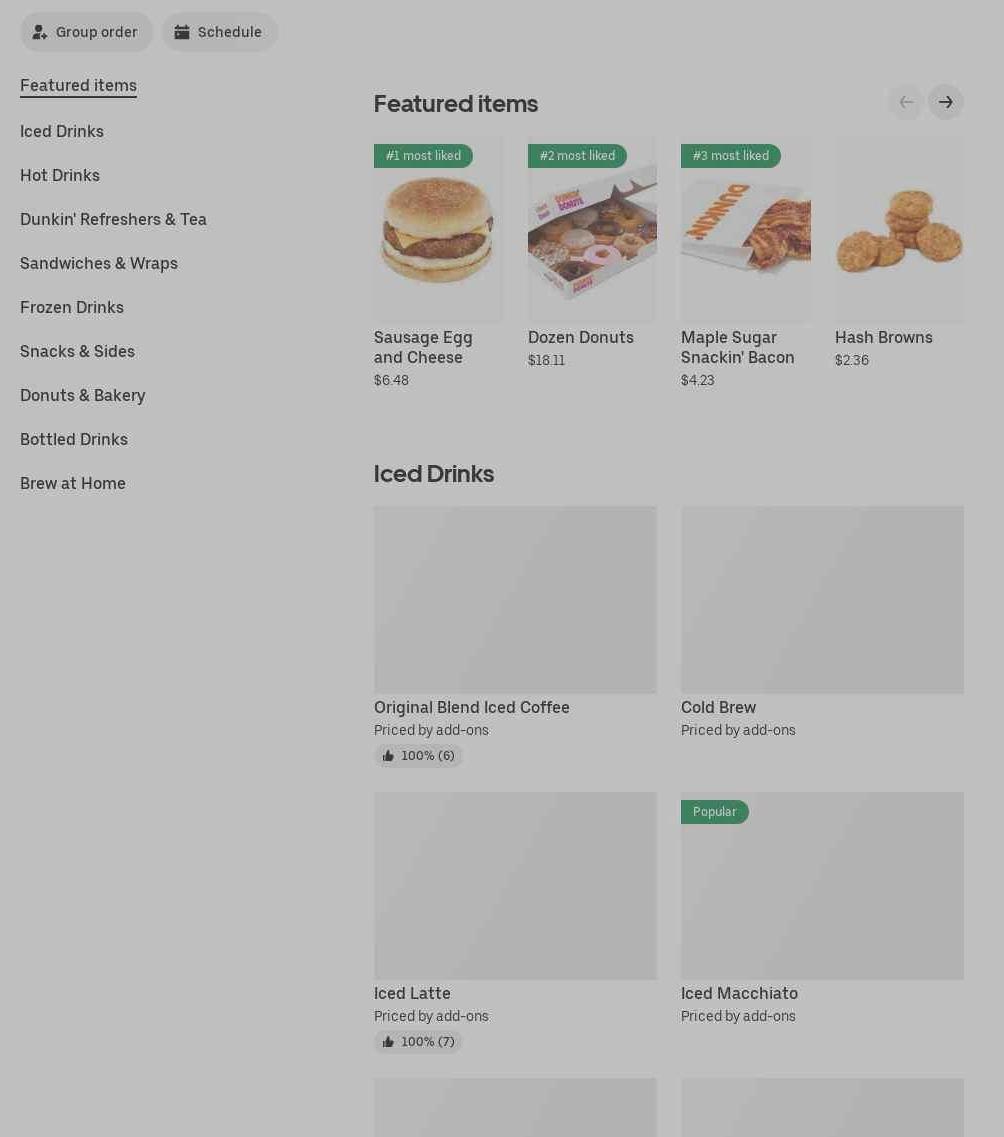
Task: Open Frozen Drinks category
Action: (72, 307)
